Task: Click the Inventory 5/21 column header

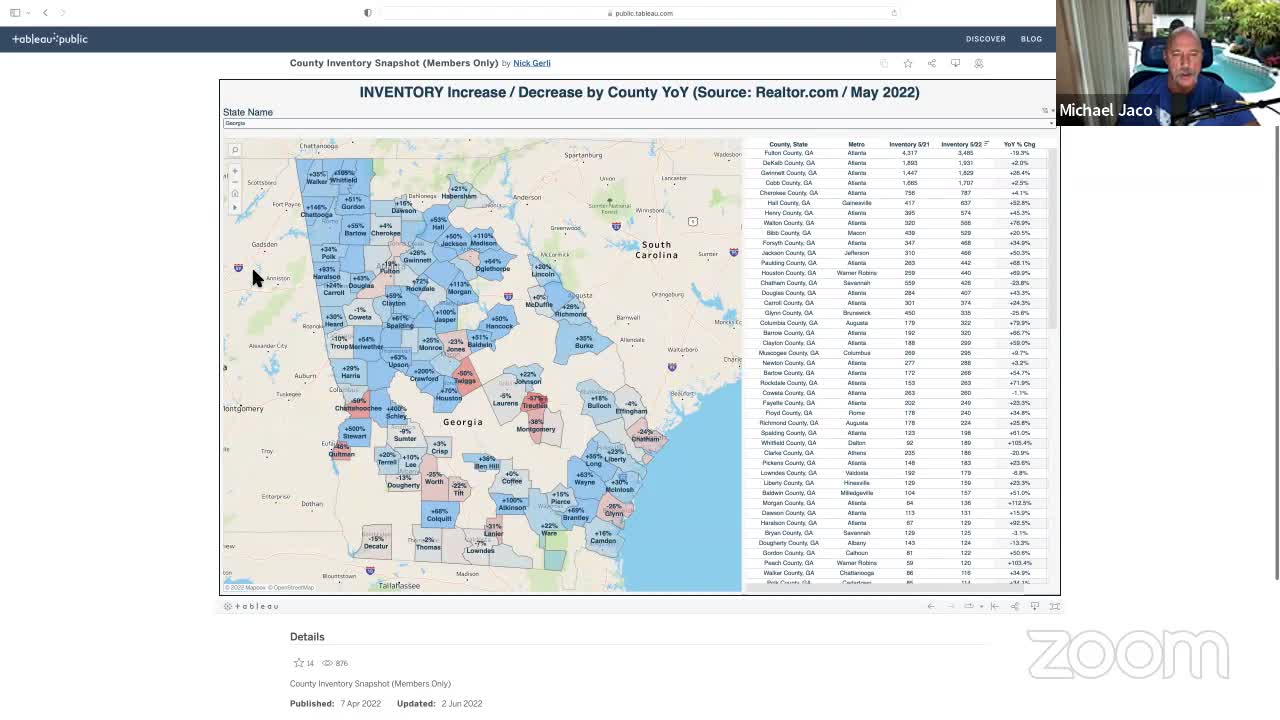Action: [x=909, y=144]
